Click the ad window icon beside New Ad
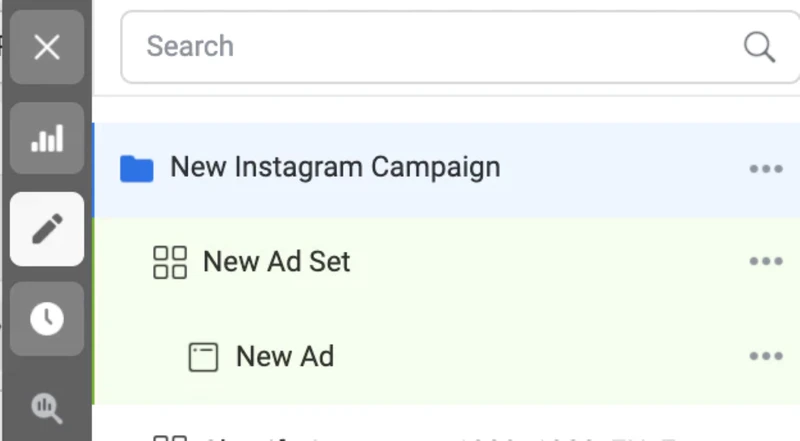The width and height of the screenshot is (800, 441). [203, 357]
